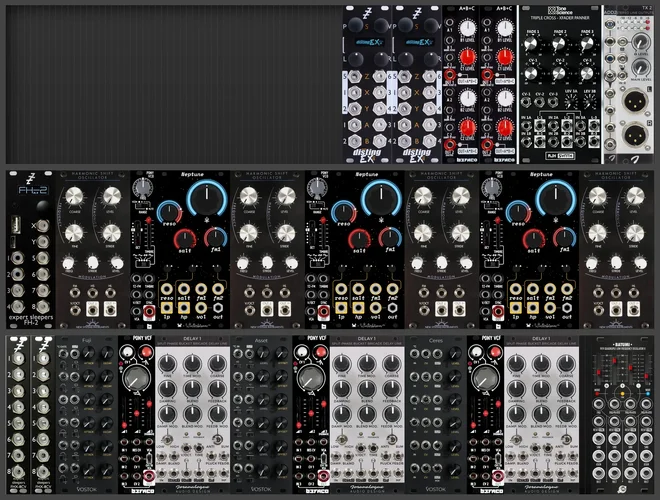660x500 pixels.
Task: Click red C1 Level knob on left A*B+C
Action: coord(467,56)
